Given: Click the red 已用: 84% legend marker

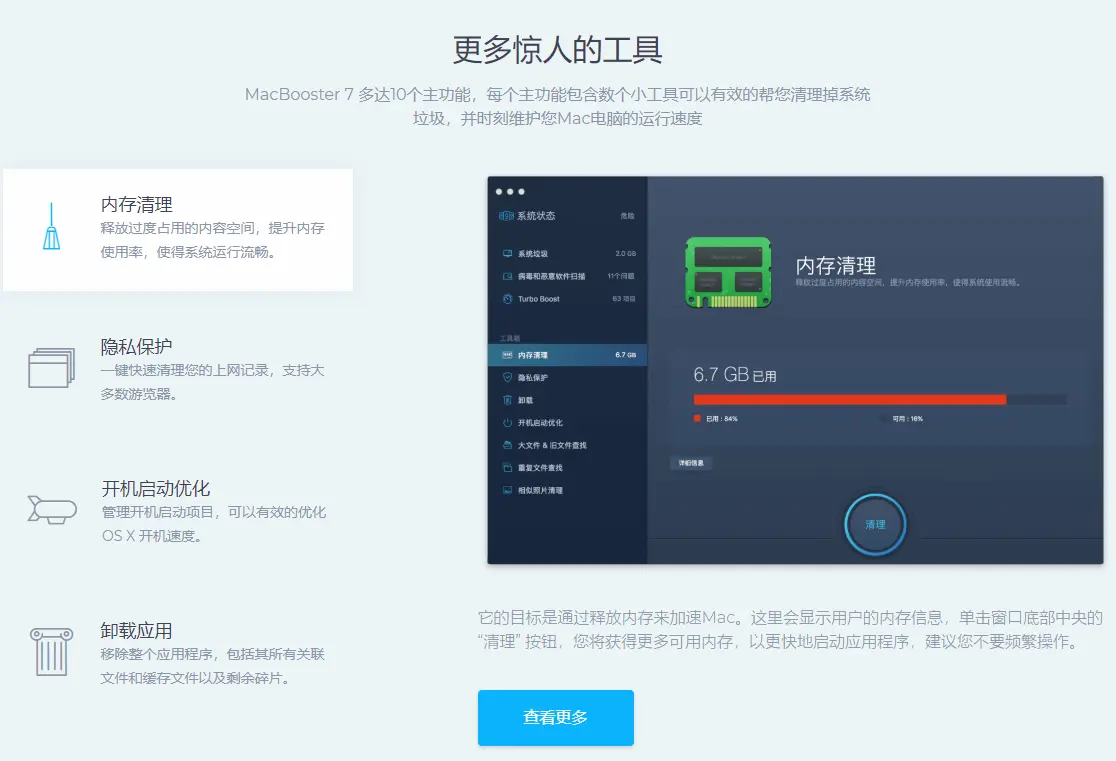Looking at the screenshot, I should click(x=698, y=419).
